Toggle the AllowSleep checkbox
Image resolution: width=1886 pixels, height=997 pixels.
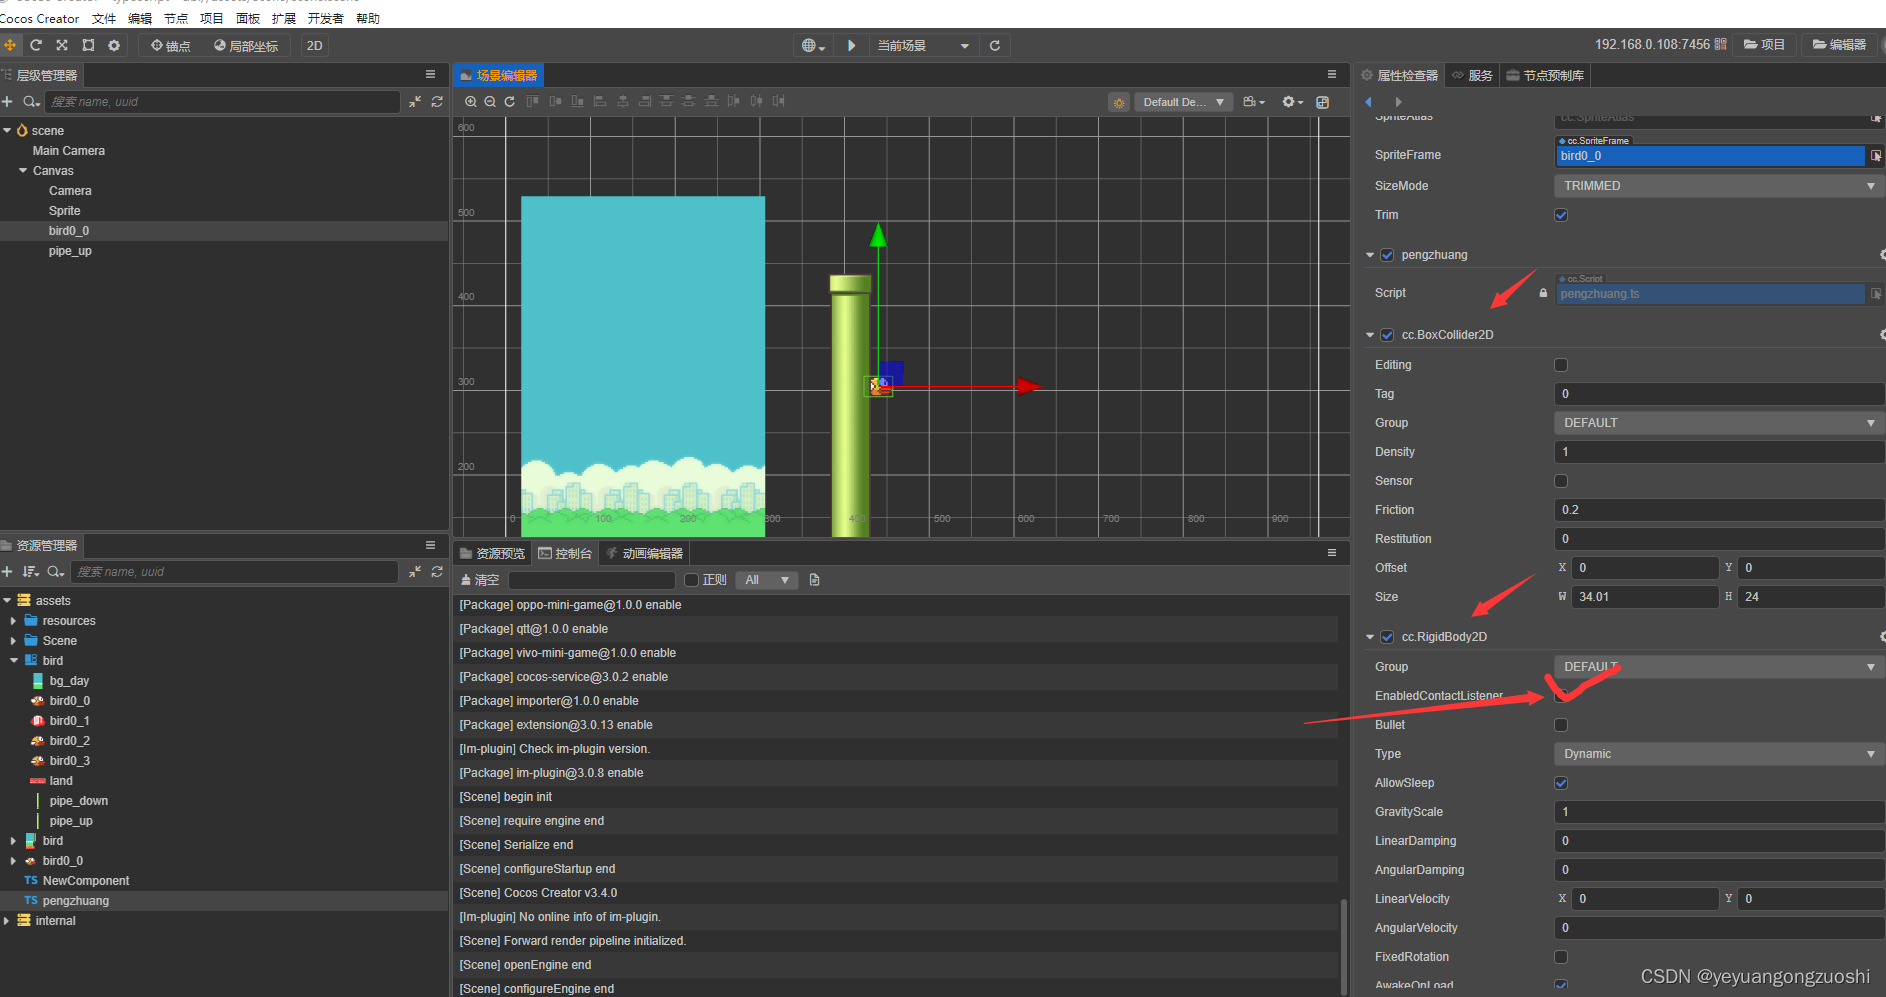1561,783
